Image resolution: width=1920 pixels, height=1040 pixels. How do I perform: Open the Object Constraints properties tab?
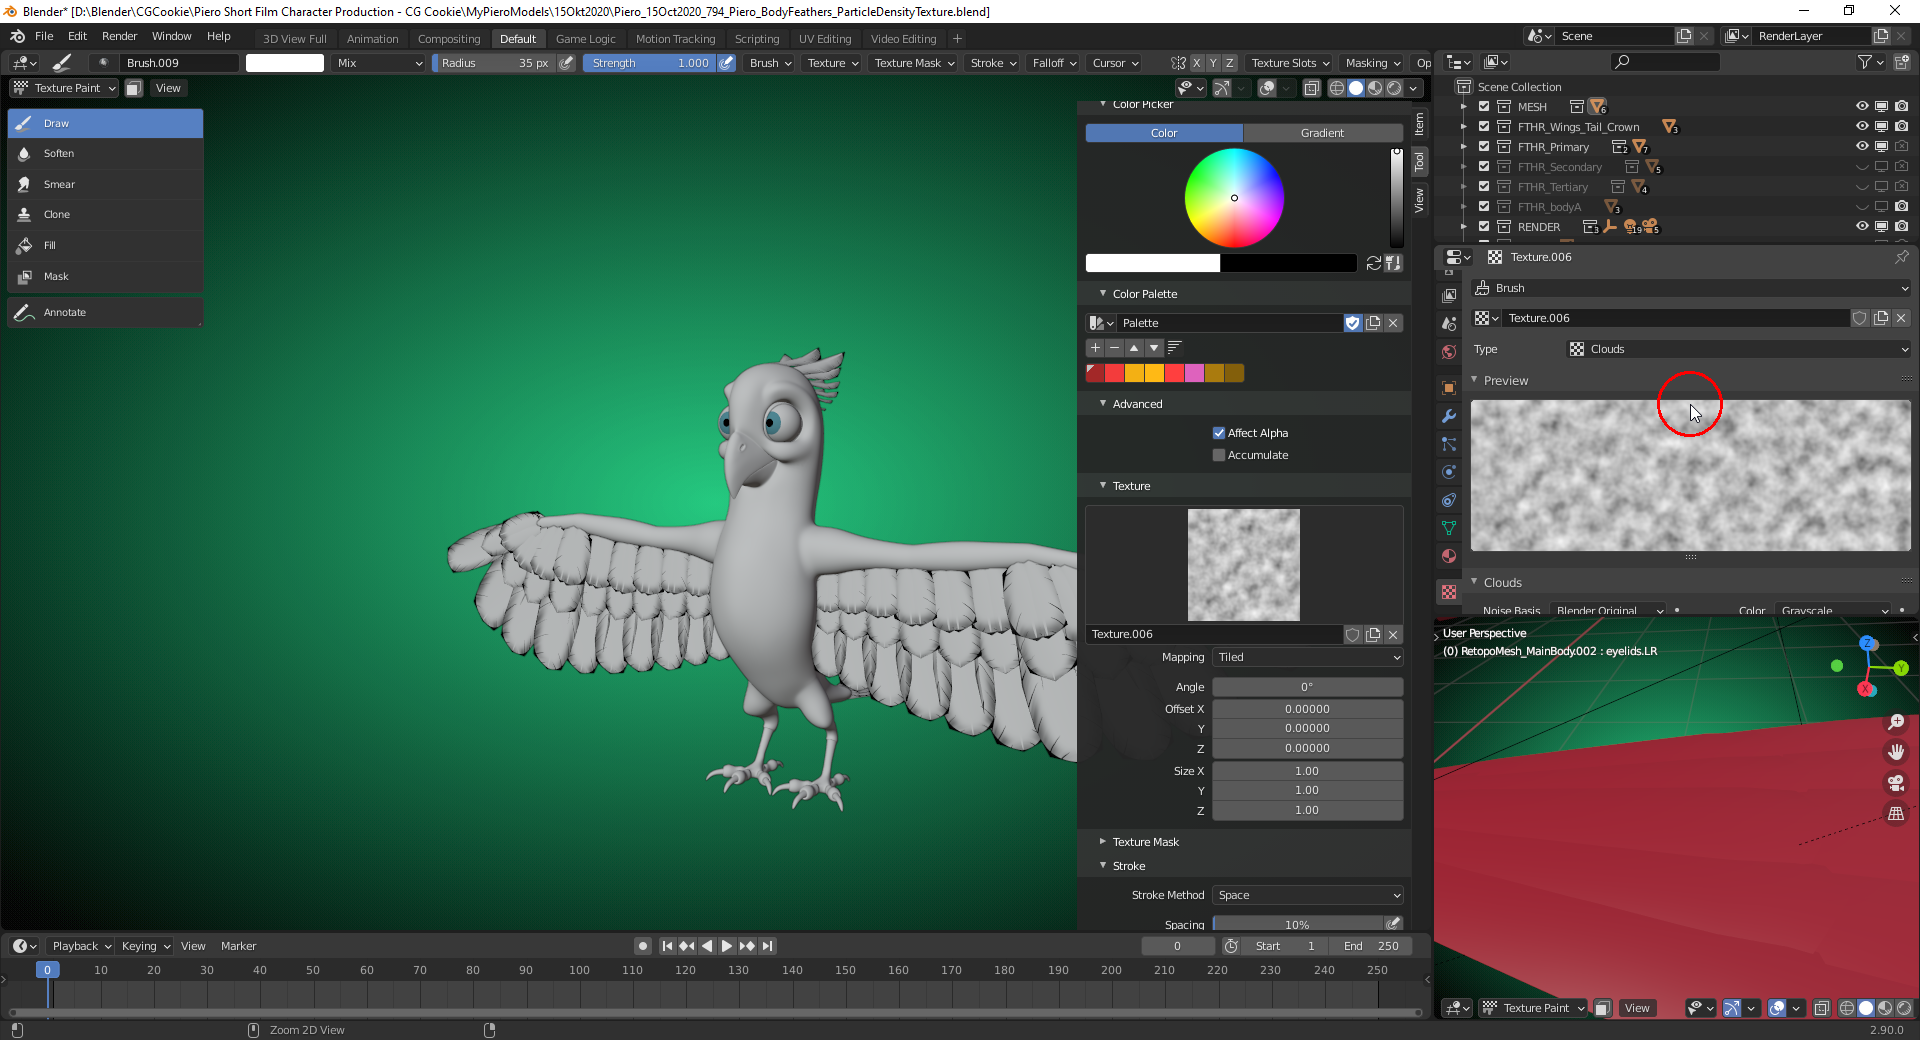[x=1448, y=500]
